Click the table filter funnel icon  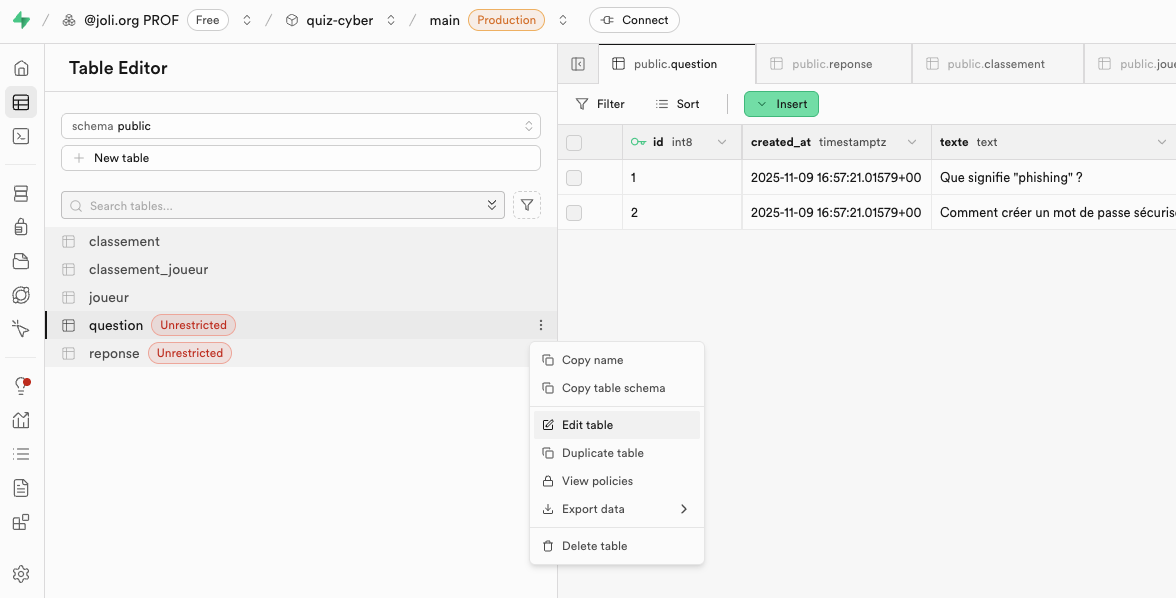(527, 205)
